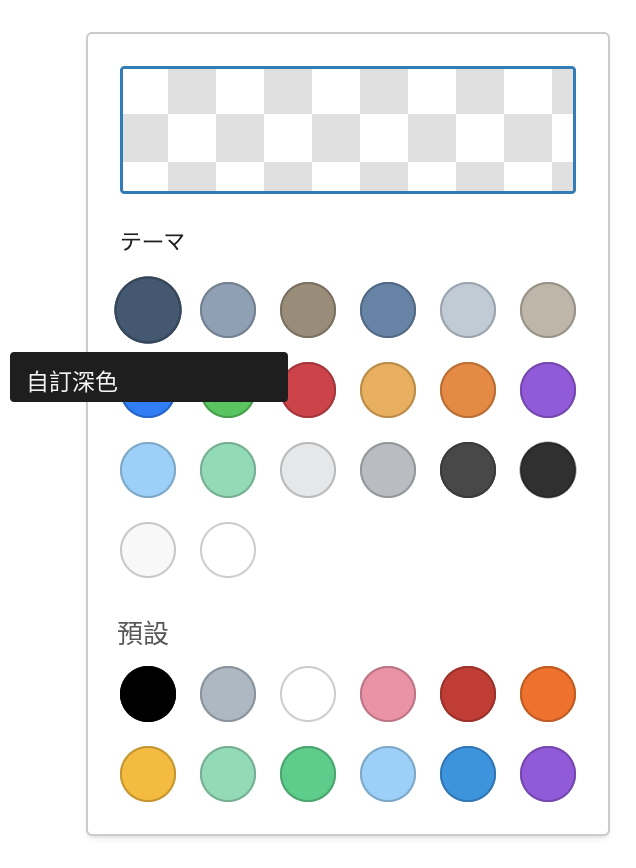Pick the bright blue swatch under 預設
The image size is (636, 868).
[x=468, y=774]
